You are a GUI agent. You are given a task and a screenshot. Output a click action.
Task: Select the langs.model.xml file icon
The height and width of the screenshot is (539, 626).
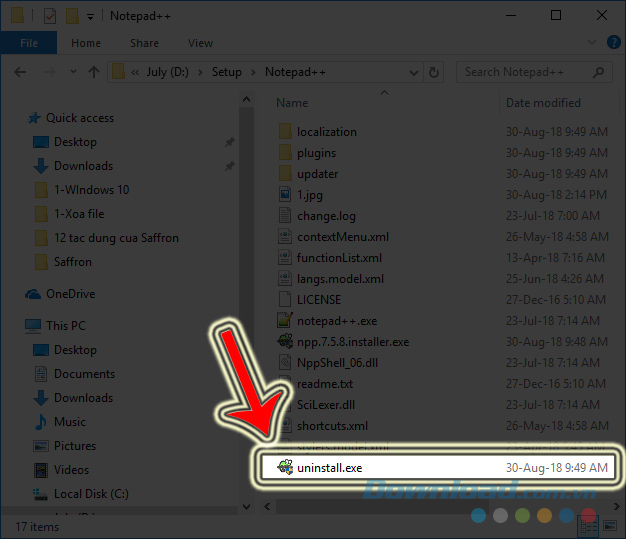point(285,278)
